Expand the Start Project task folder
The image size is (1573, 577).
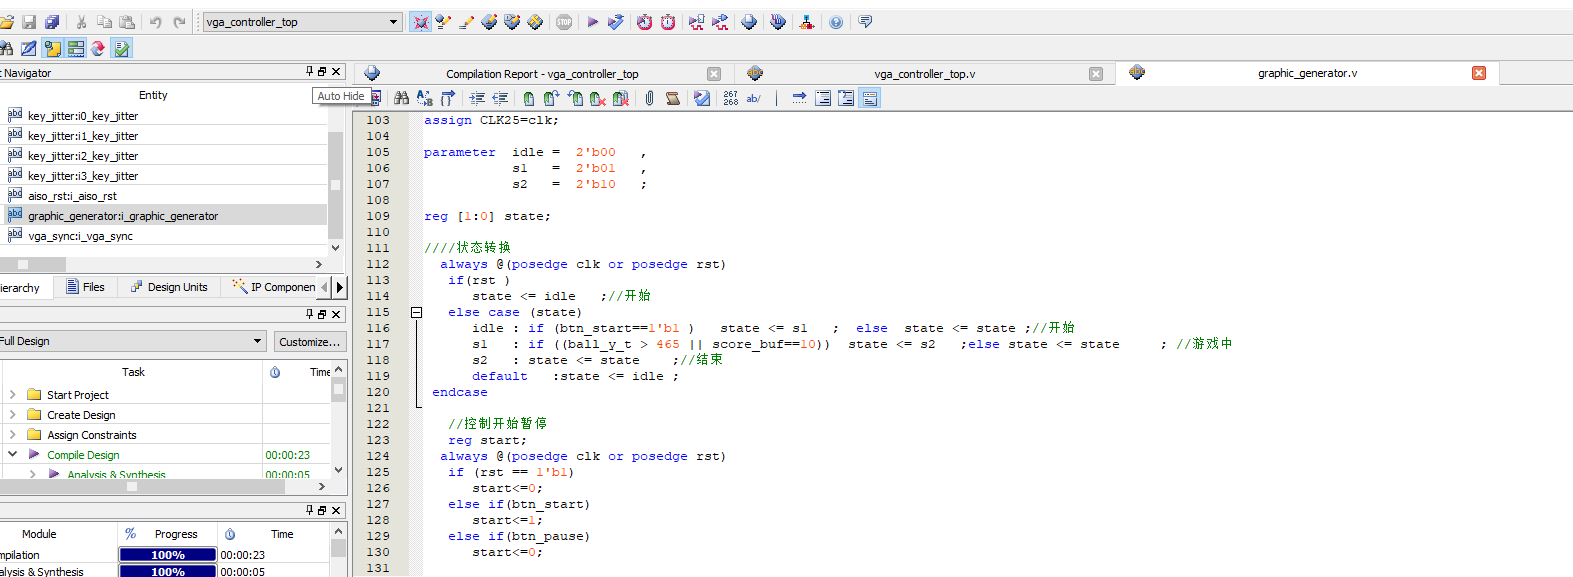point(12,395)
